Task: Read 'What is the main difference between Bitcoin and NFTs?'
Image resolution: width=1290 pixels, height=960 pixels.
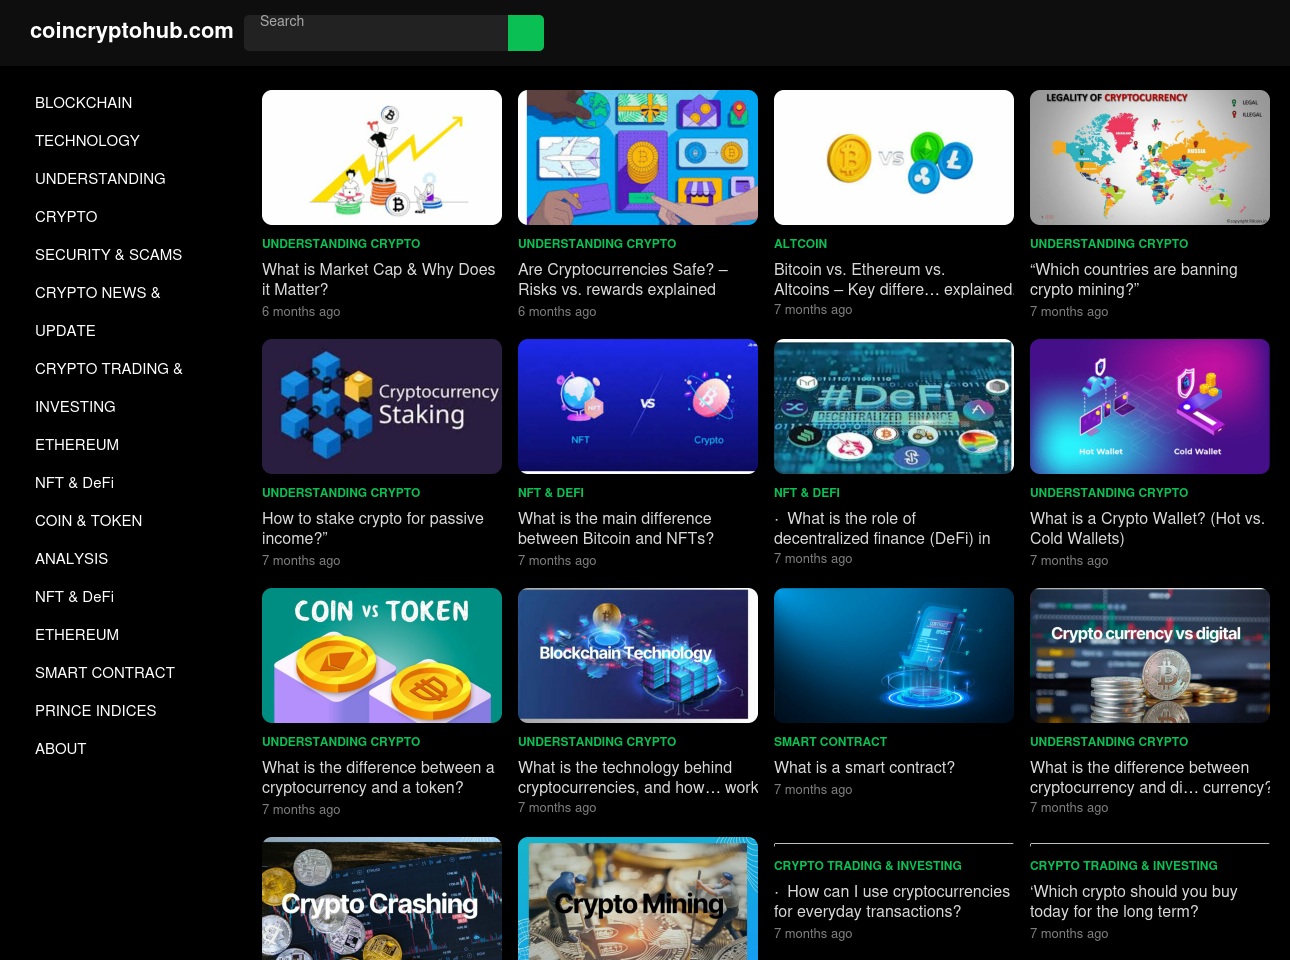Action: point(616,529)
